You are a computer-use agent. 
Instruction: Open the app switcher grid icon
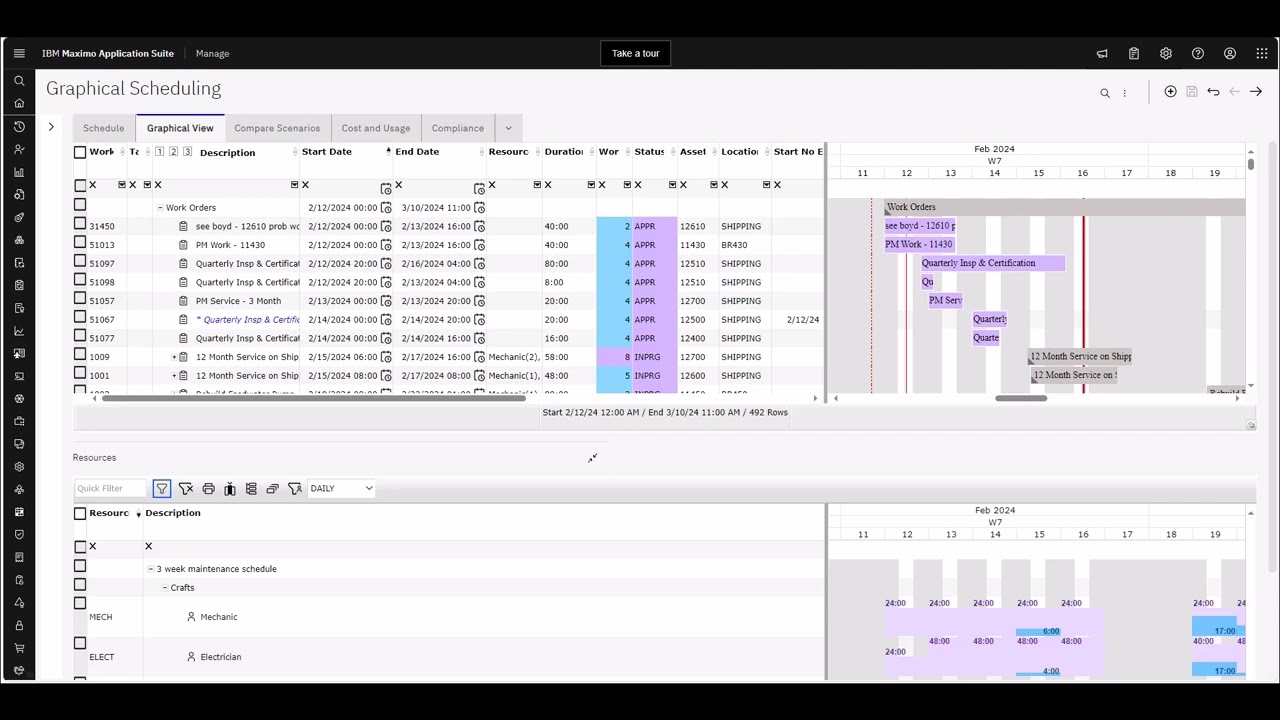click(1262, 53)
